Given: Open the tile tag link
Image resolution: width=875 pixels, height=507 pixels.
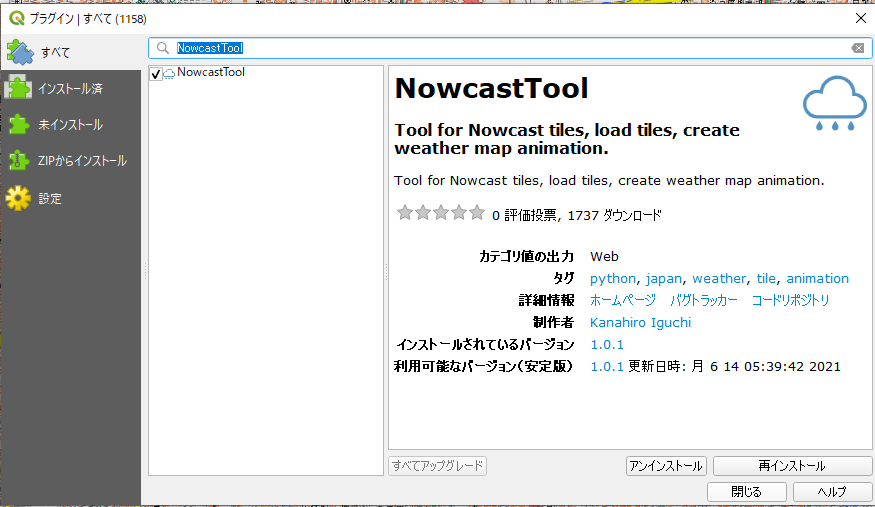Looking at the screenshot, I should coord(766,278).
